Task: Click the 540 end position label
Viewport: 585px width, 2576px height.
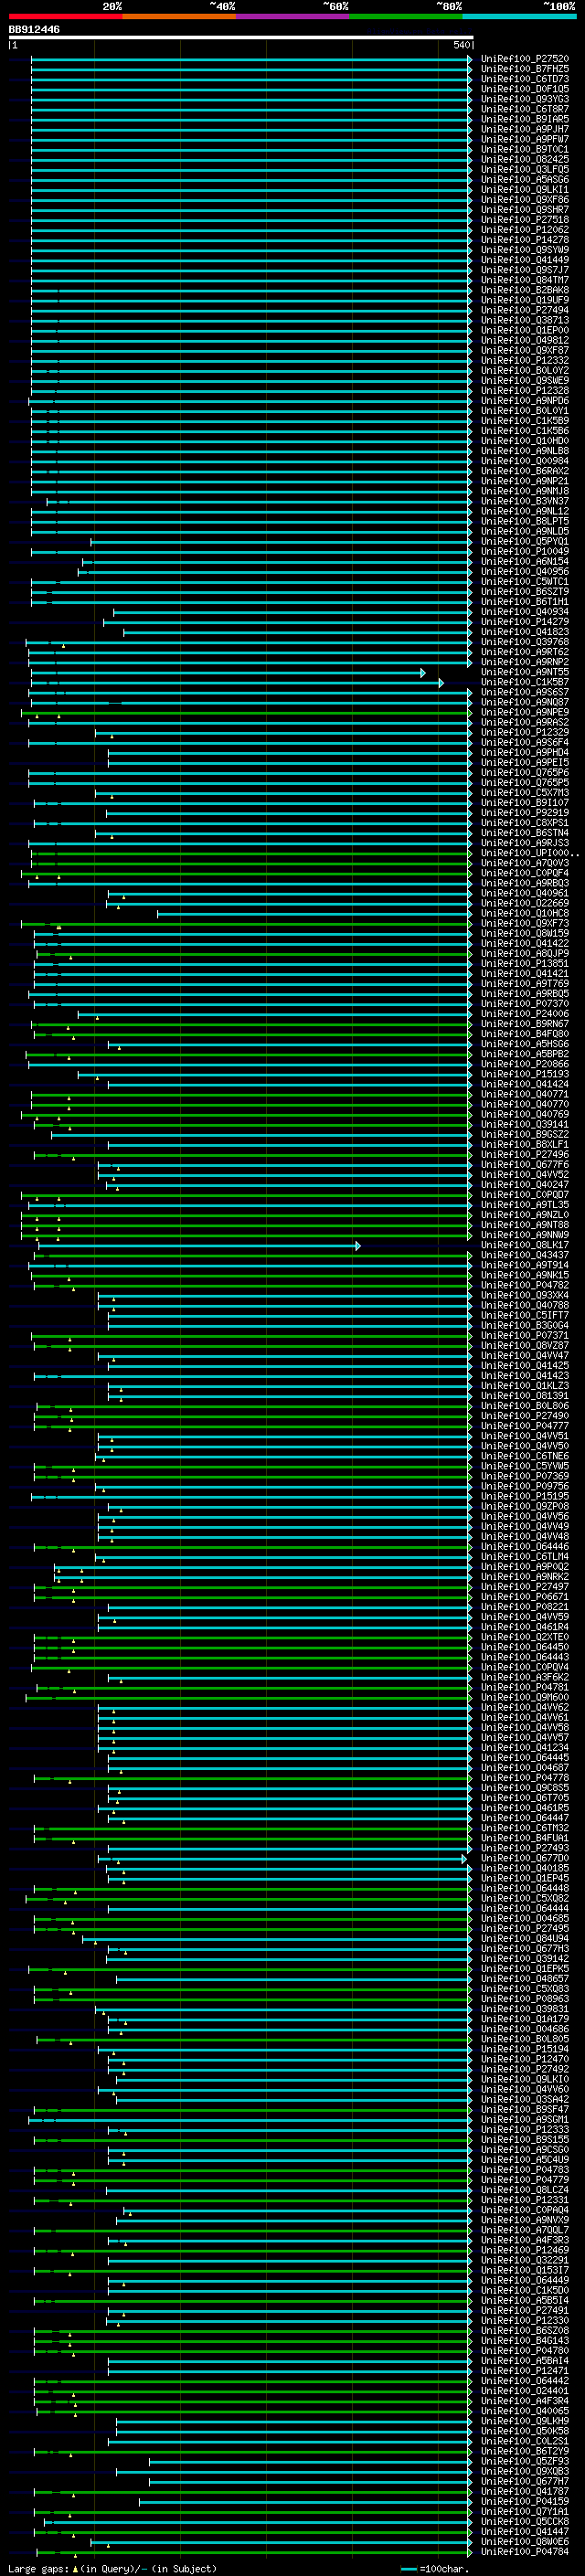Action: coord(461,45)
